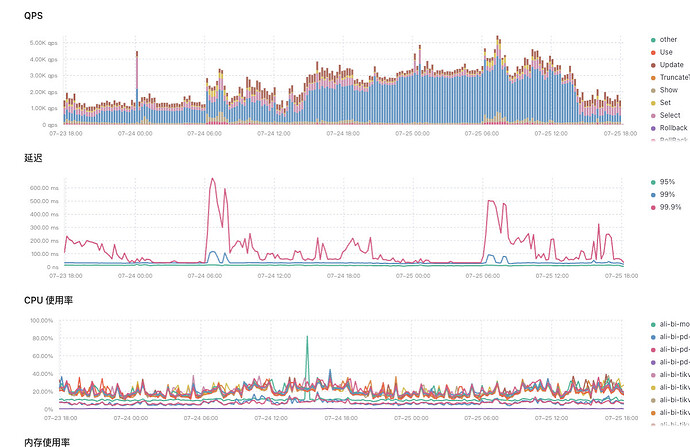
Task: Toggle the Select series legend entry
Action: (x=665, y=115)
